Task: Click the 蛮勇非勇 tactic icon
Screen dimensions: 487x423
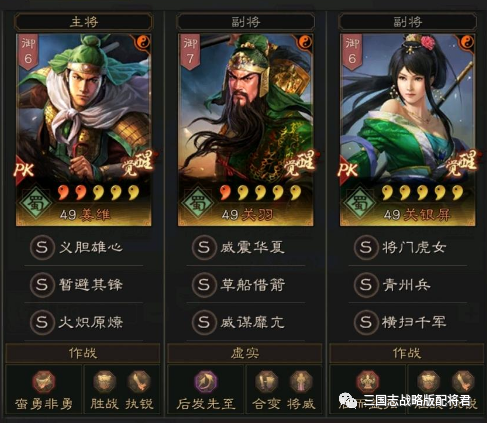Action: [44, 382]
